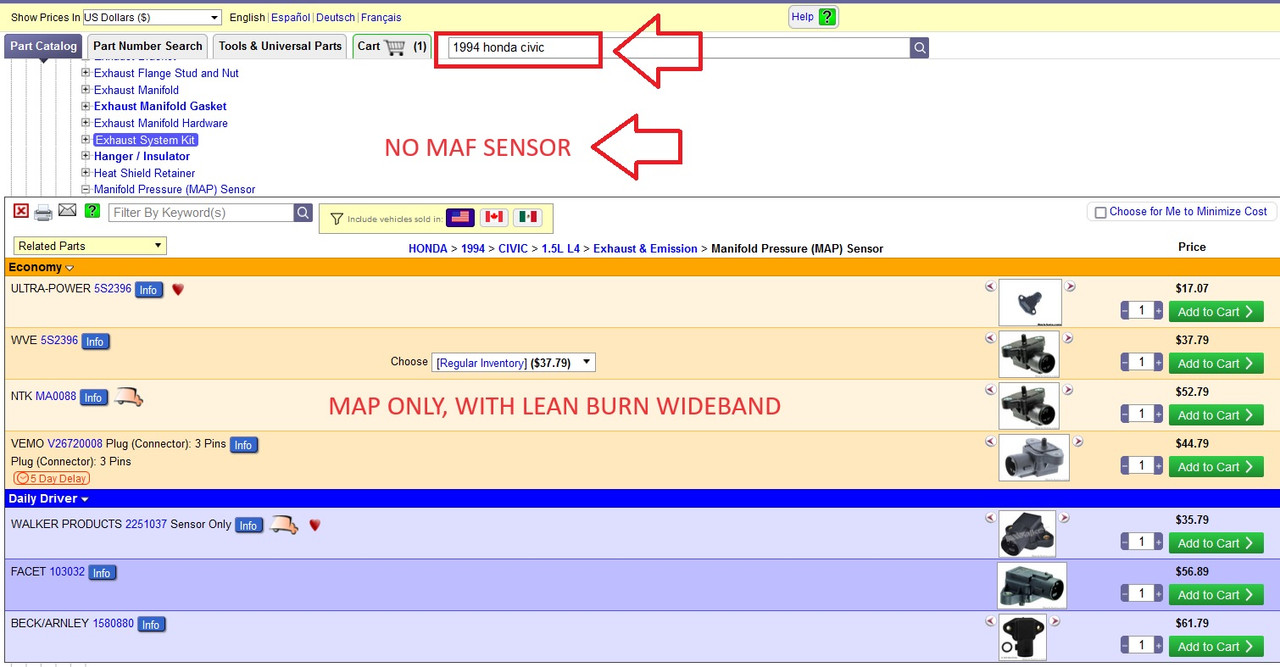Screen dimensions: 1280x667
Task: Click the heart icon next to WALKER PRODUCTS
Action: click(314, 525)
